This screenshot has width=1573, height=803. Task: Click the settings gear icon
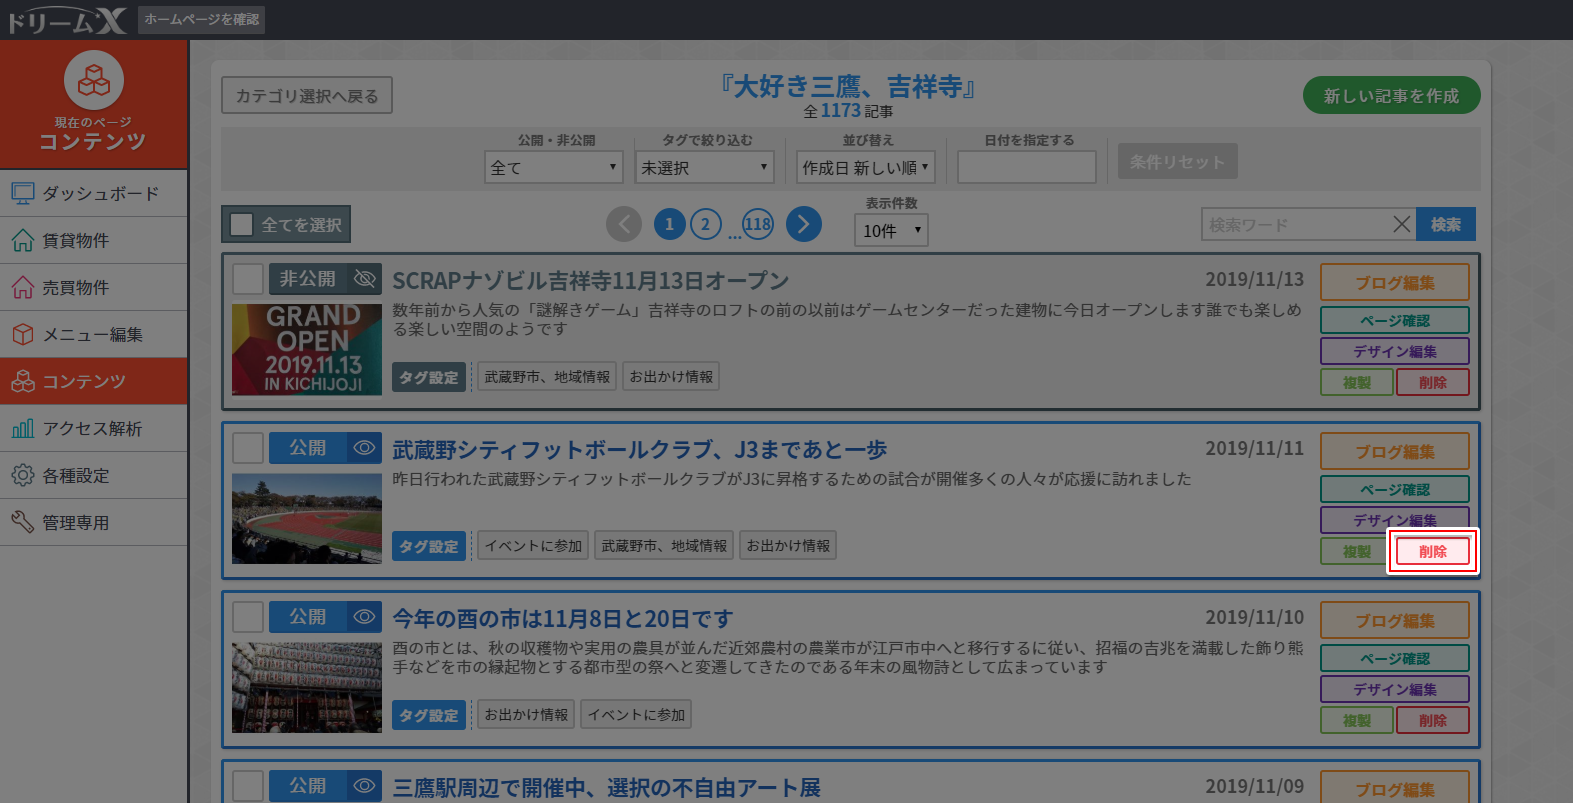tap(23, 475)
